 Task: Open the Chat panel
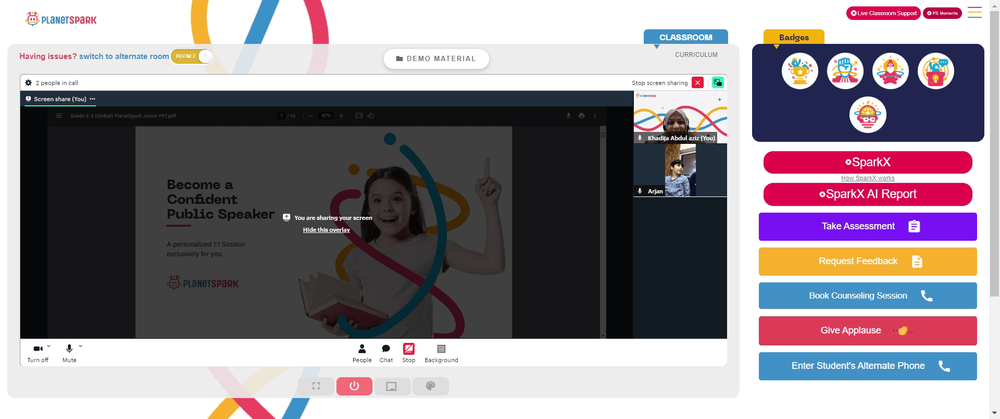[386, 349]
